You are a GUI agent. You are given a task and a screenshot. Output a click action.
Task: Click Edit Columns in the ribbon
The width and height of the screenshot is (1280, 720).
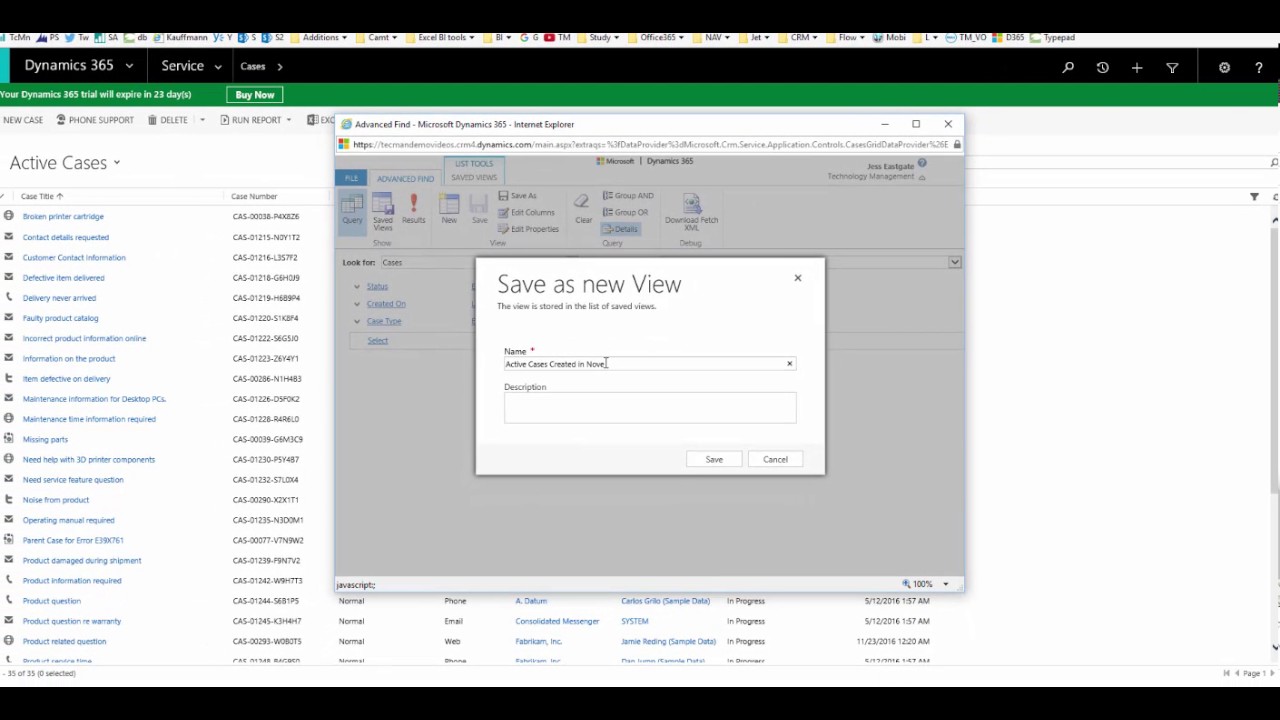tap(526, 212)
